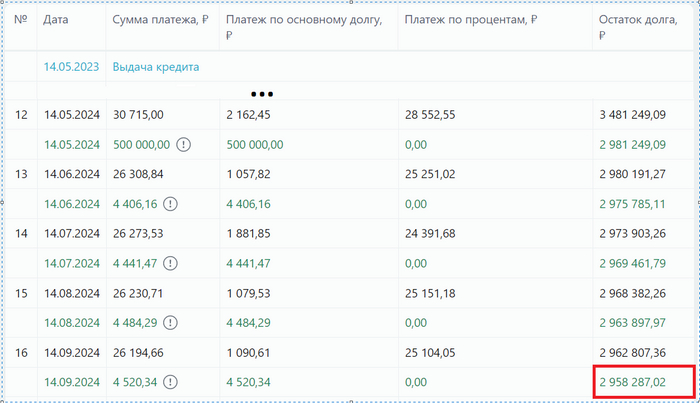700x403 pixels.
Task: Click the Платеж по процентам column header
Action: (471, 20)
